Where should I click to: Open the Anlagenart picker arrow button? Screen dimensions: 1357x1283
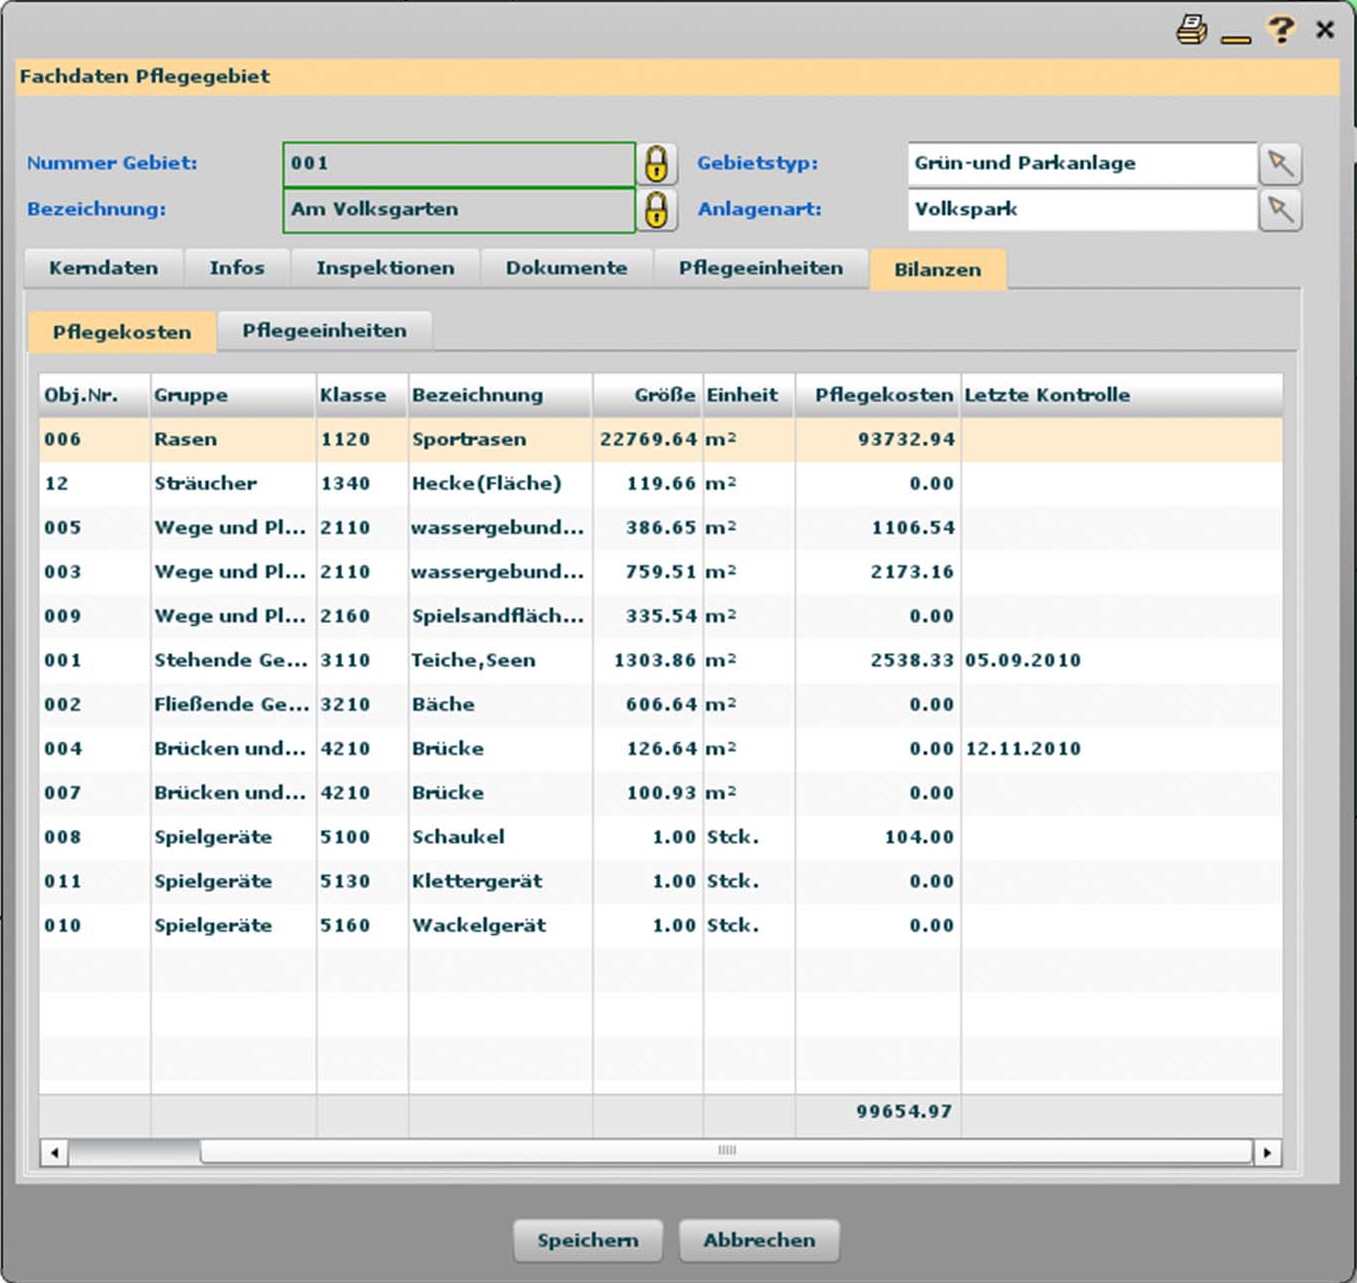point(1280,210)
